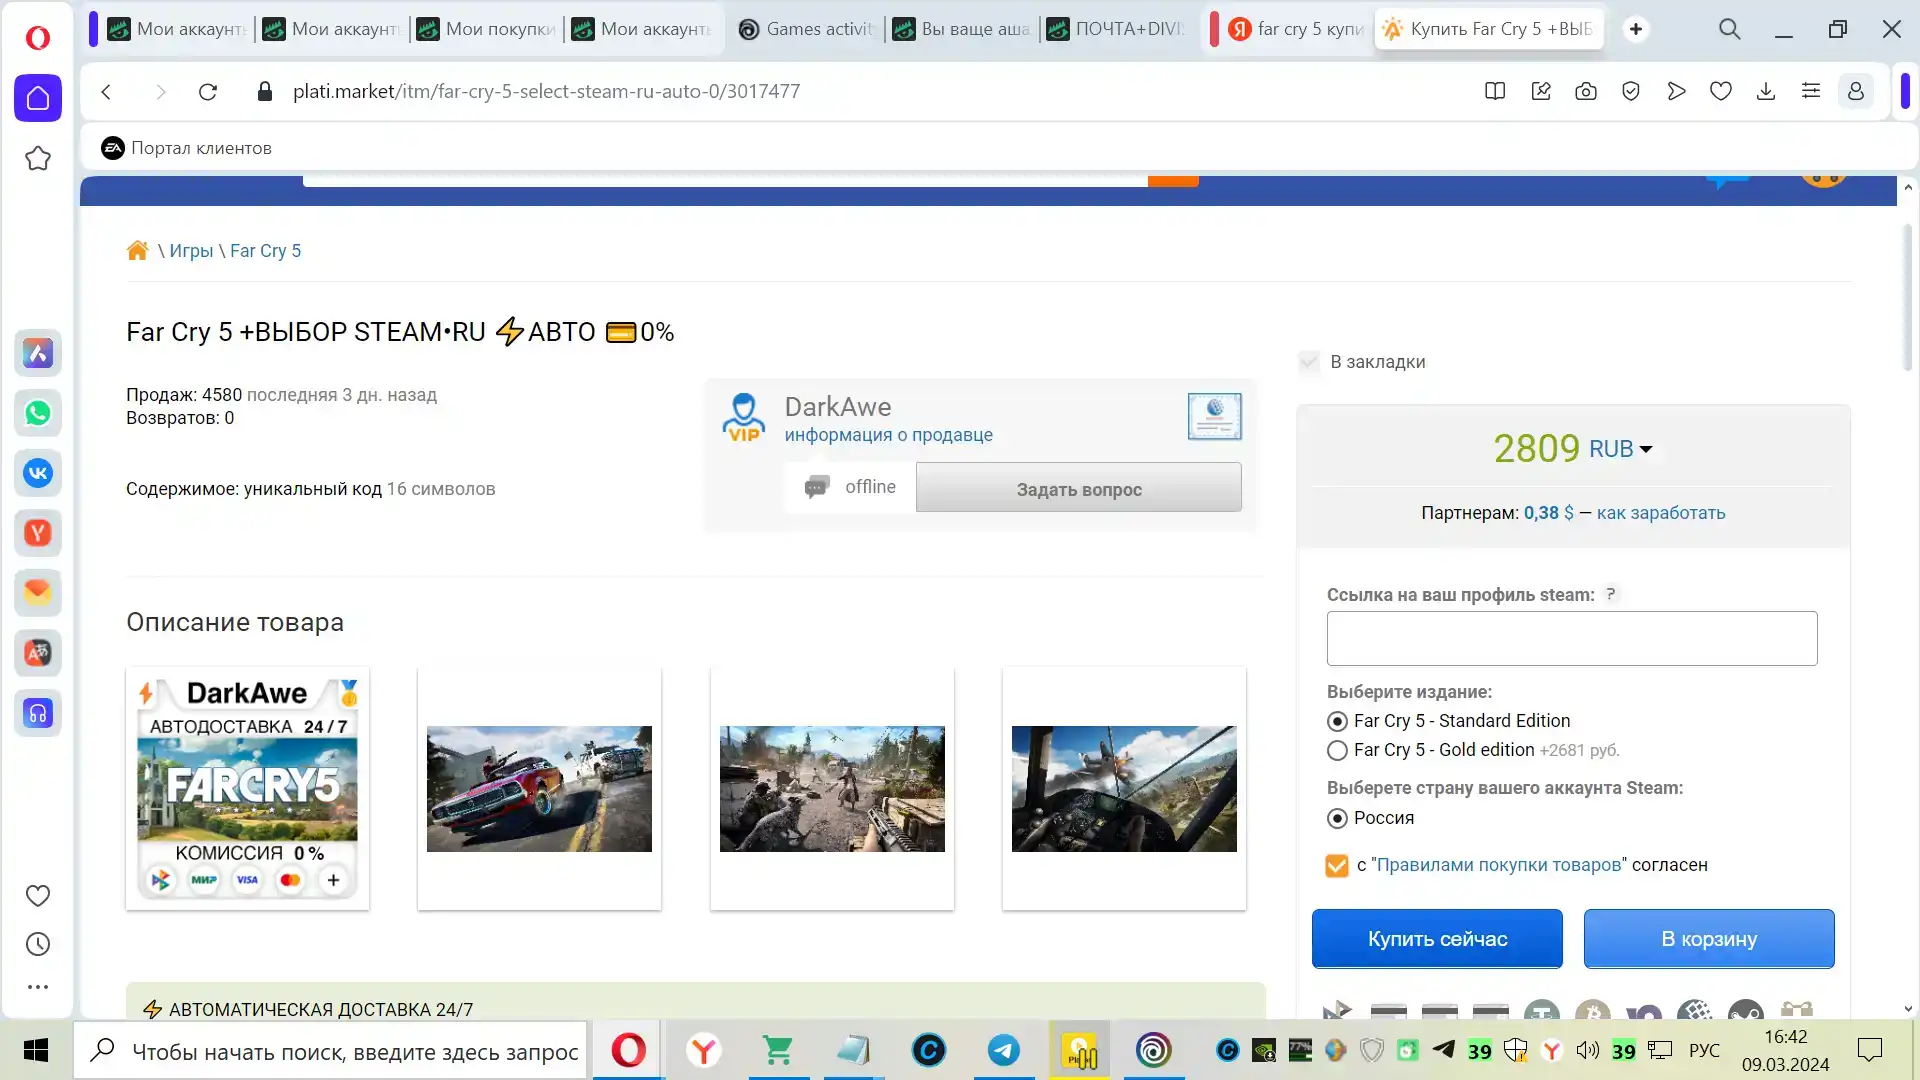Viewport: 1920px width, 1080px height.
Task: Open bookmarks star in sidebar
Action: [38, 158]
